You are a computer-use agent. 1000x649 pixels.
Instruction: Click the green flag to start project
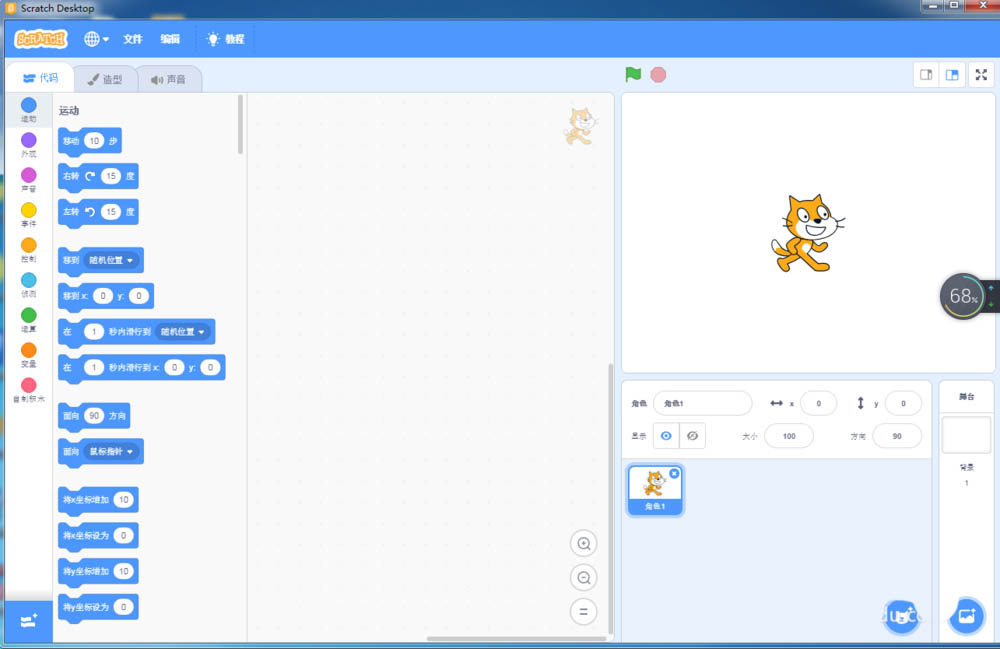pyautogui.click(x=631, y=74)
